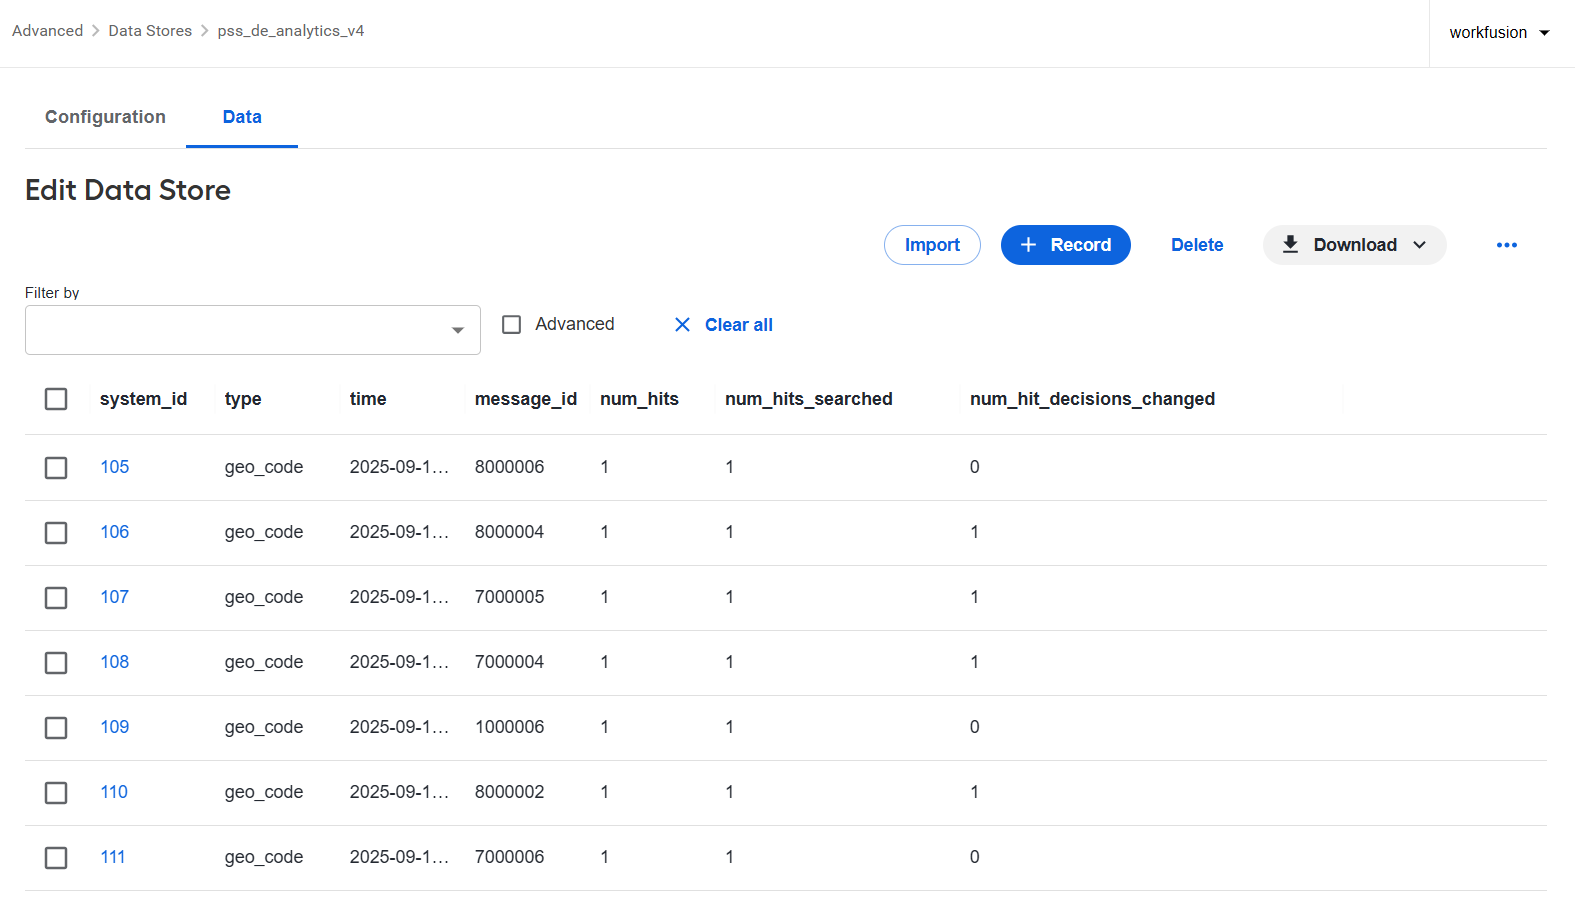Click the system_id column header

coord(143,399)
